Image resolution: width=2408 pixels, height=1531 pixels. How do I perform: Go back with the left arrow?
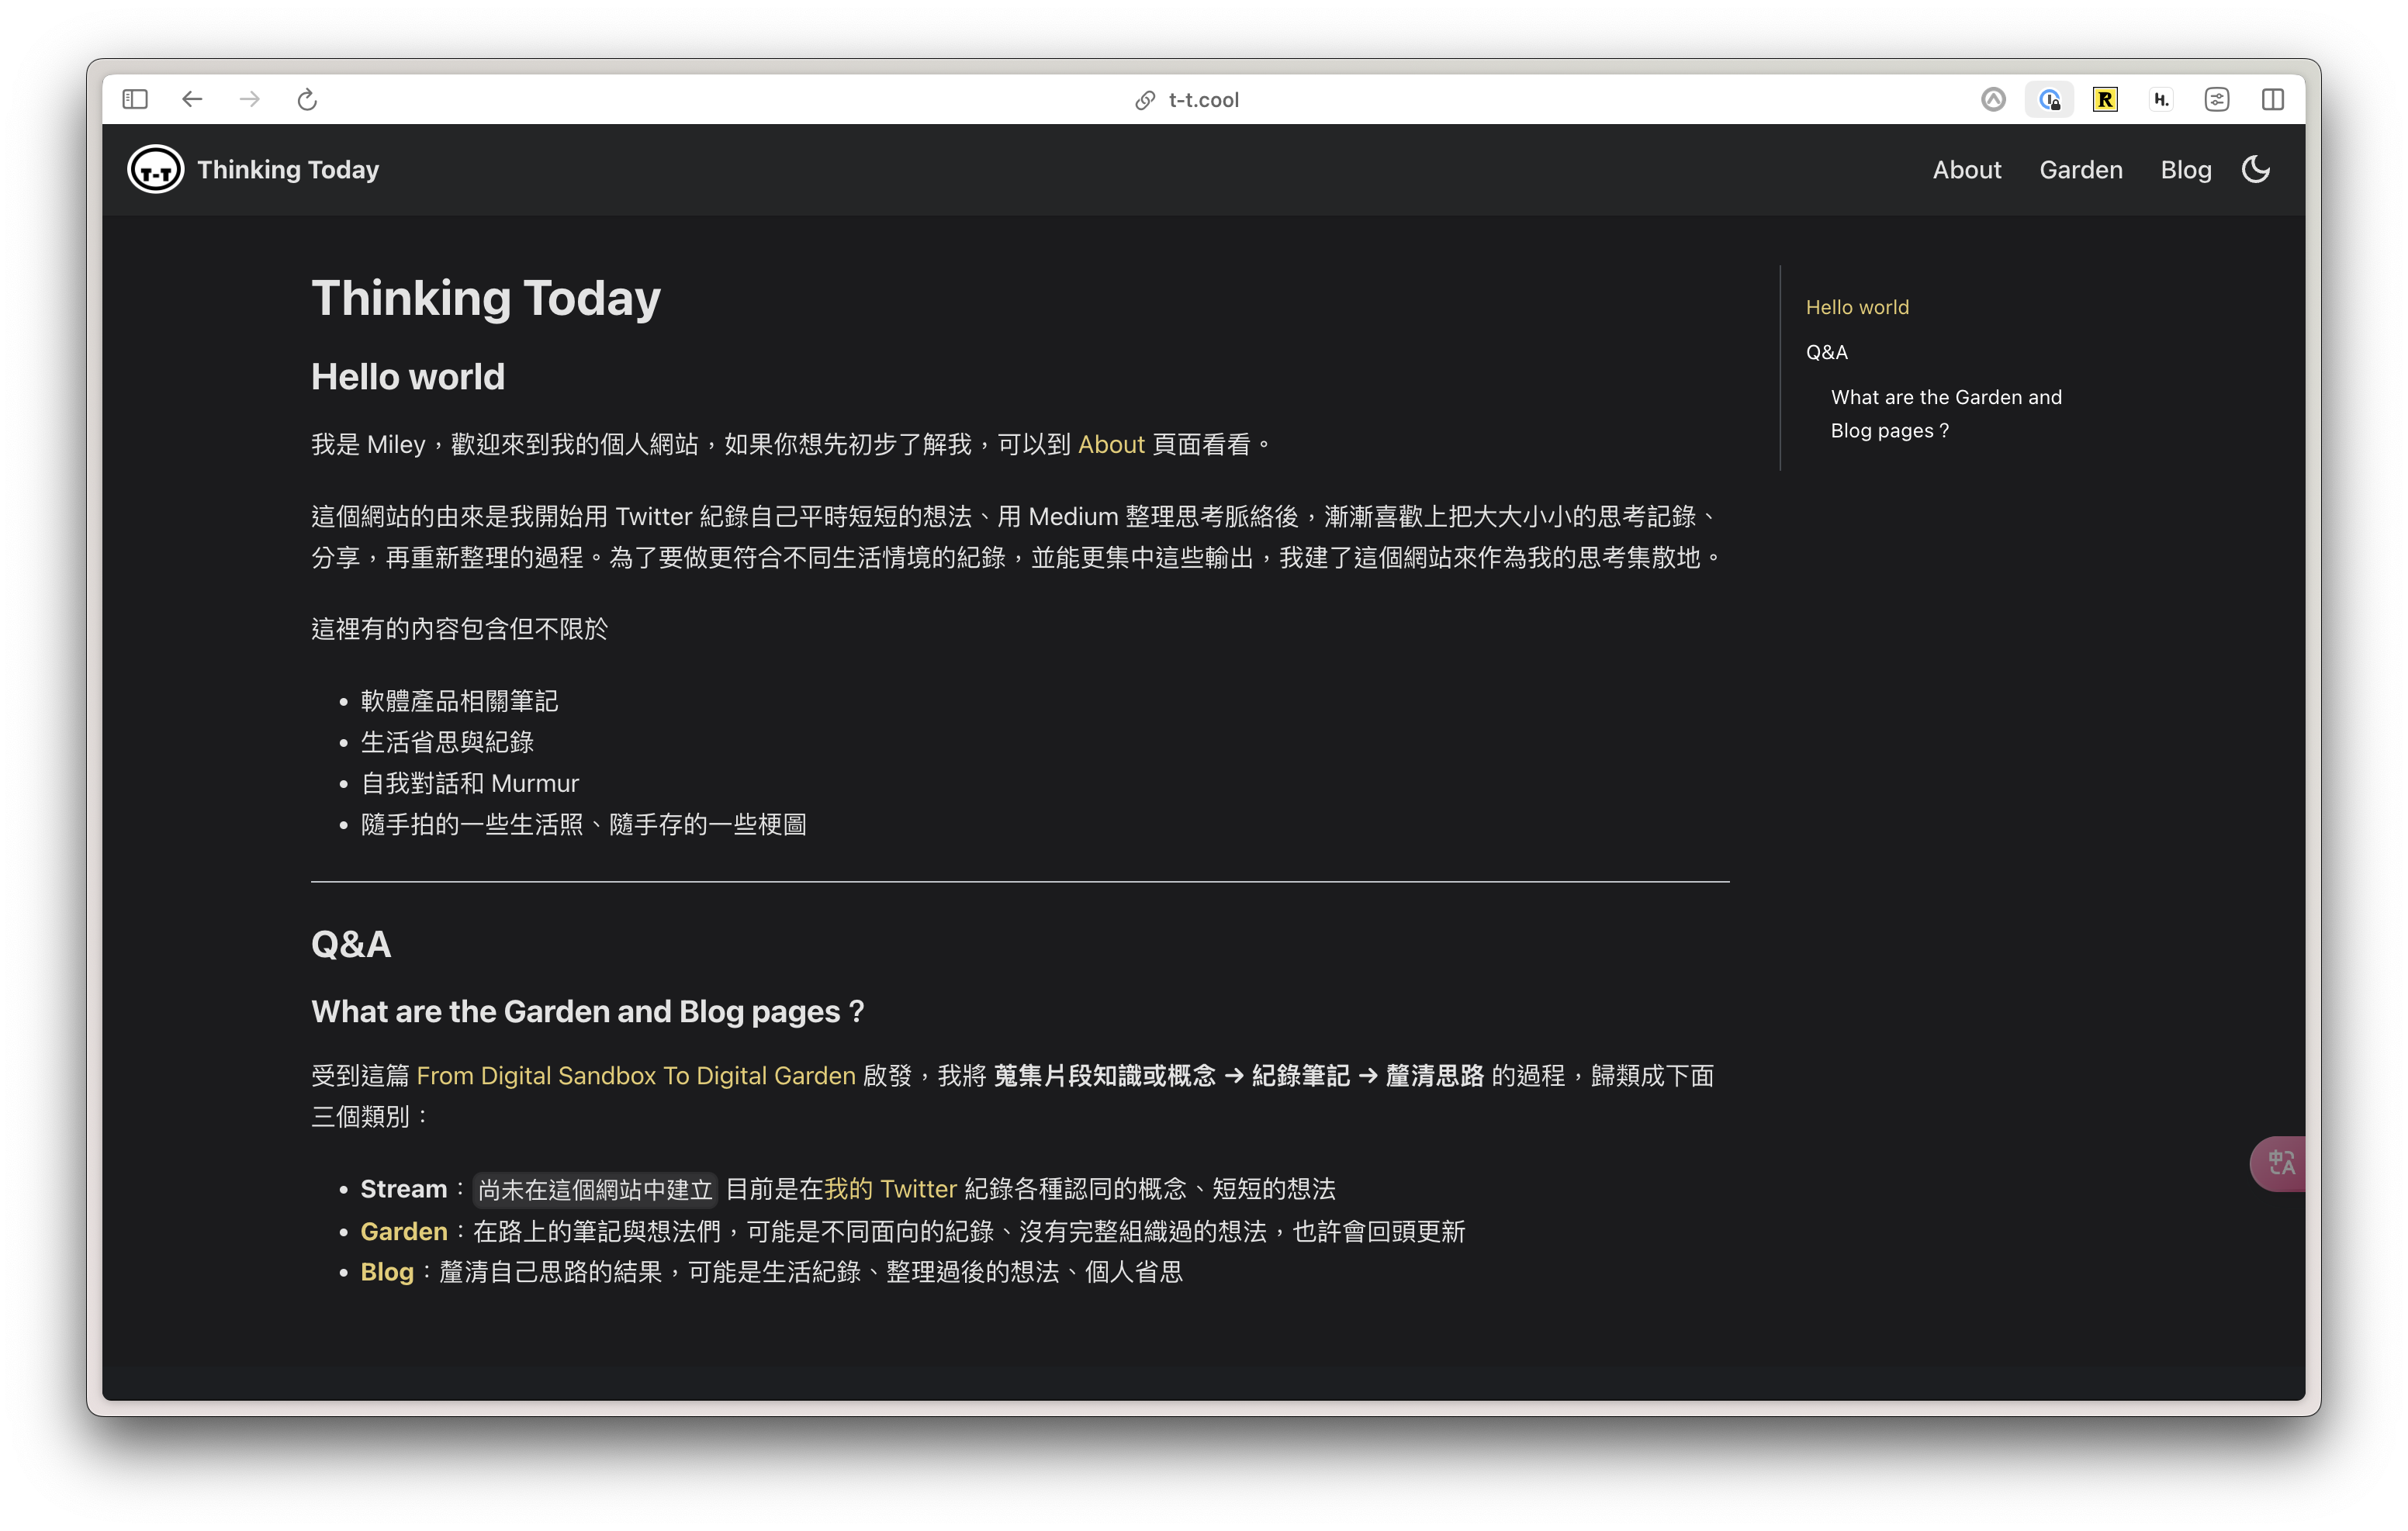click(x=192, y=99)
